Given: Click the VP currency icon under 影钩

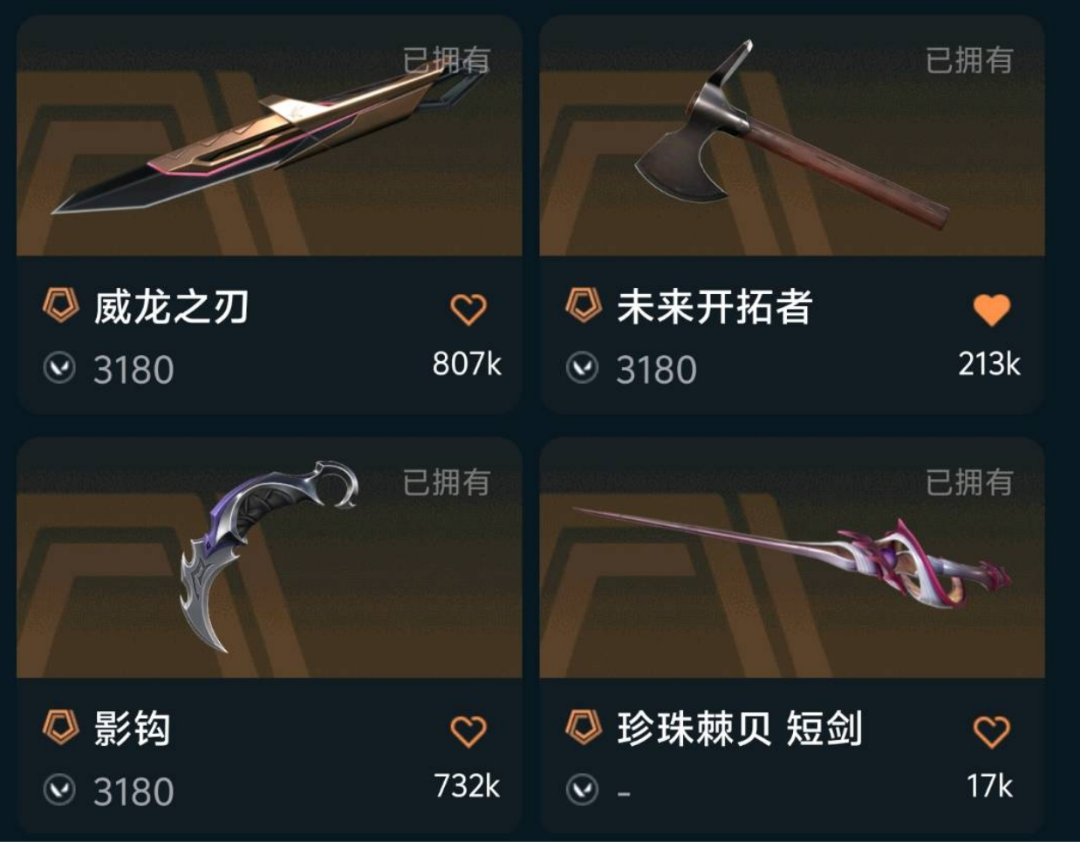Looking at the screenshot, I should 59,790.
